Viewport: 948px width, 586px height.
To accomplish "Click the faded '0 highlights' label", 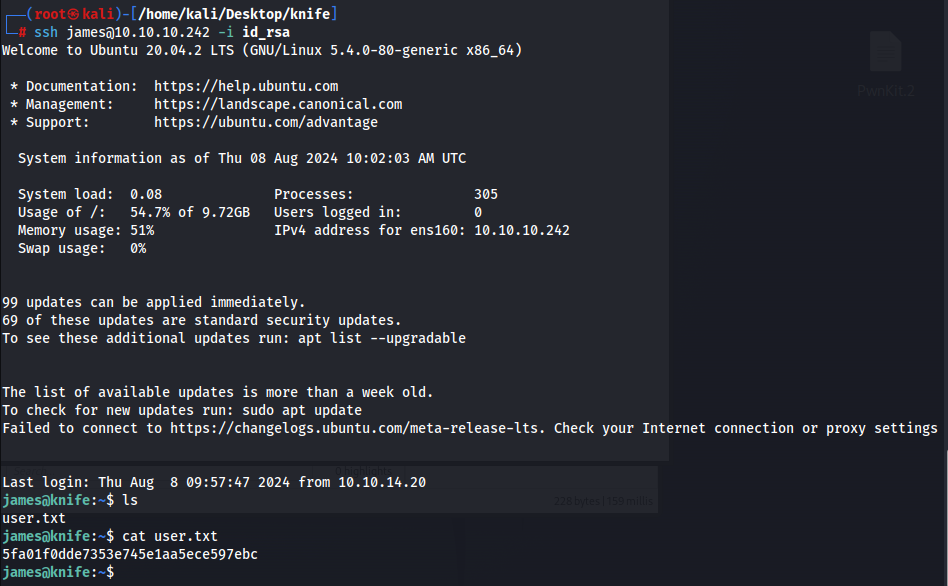I will [363, 470].
